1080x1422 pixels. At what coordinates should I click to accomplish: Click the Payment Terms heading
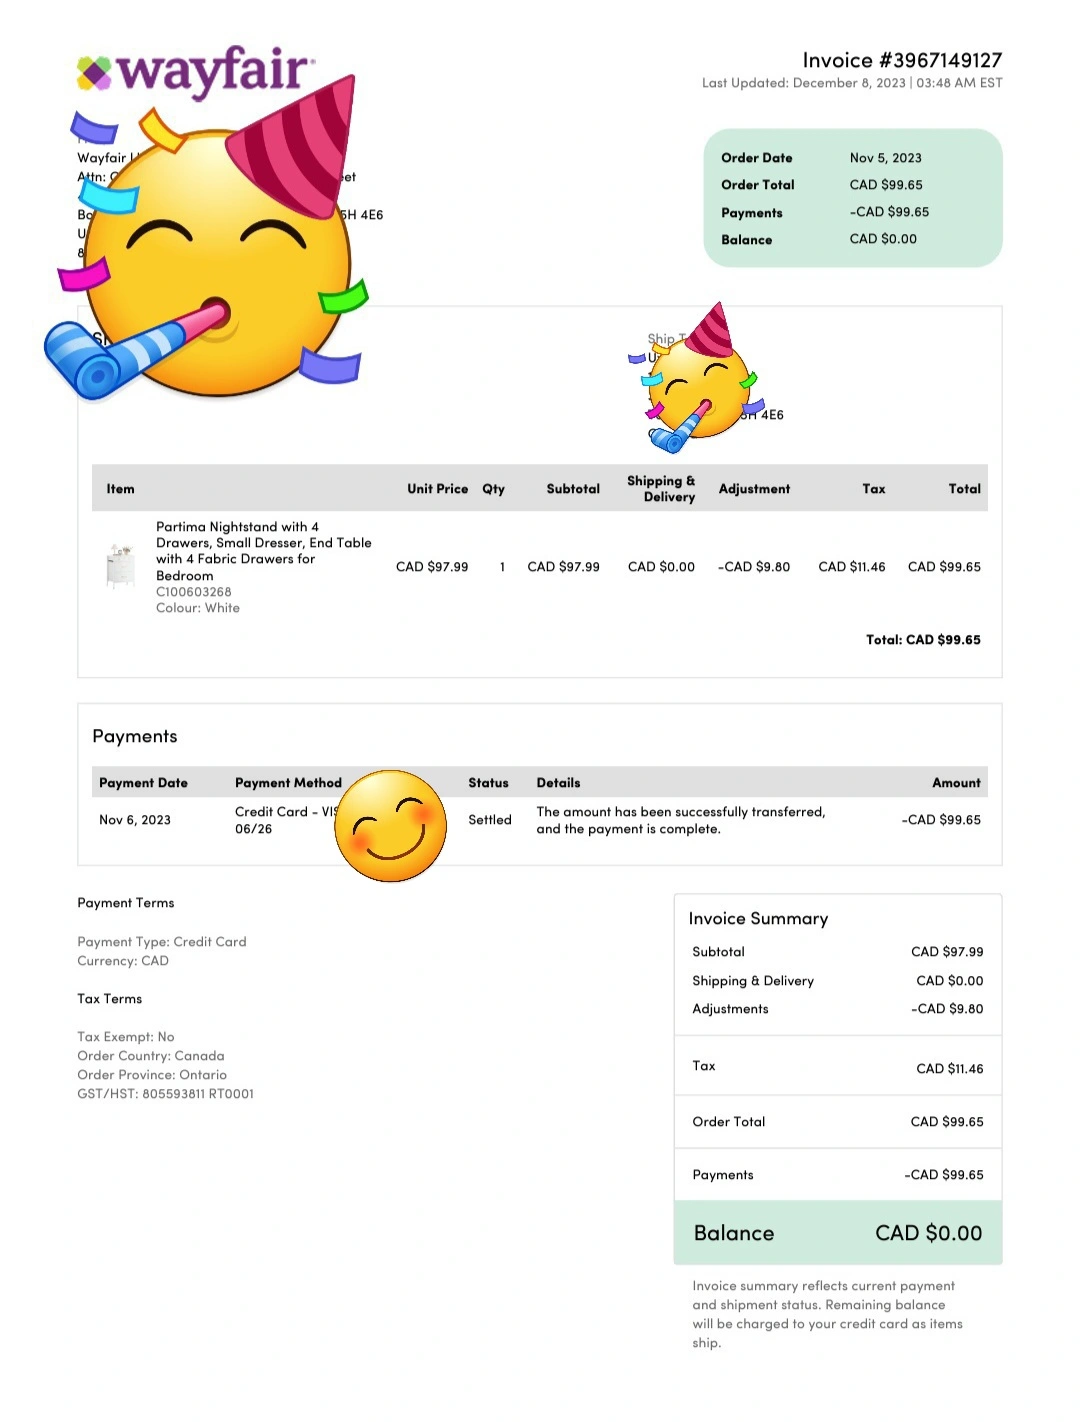coord(126,903)
